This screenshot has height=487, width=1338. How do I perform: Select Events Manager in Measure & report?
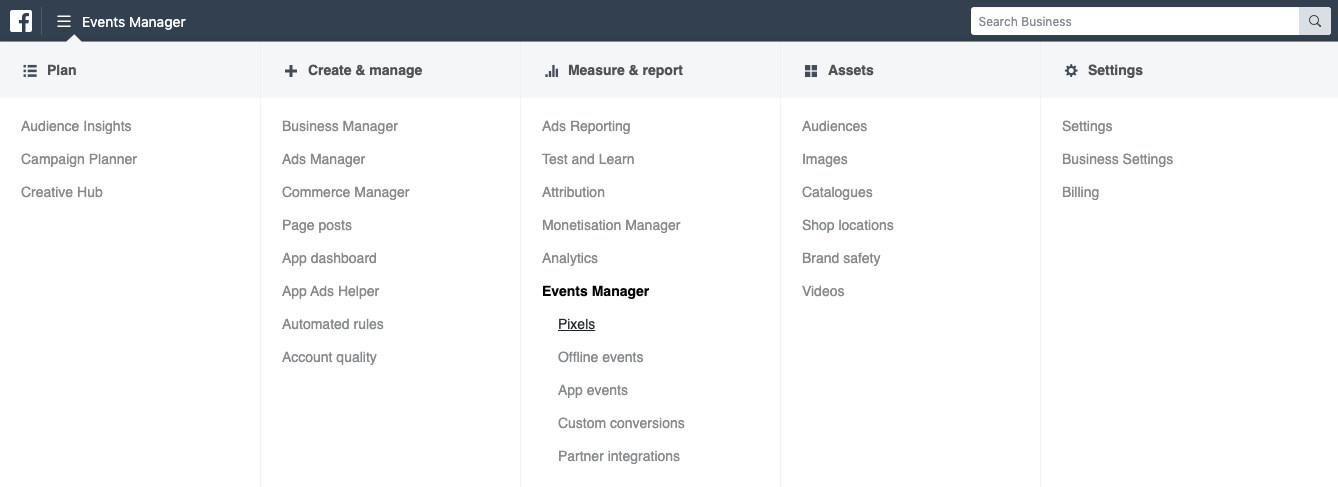click(x=596, y=291)
